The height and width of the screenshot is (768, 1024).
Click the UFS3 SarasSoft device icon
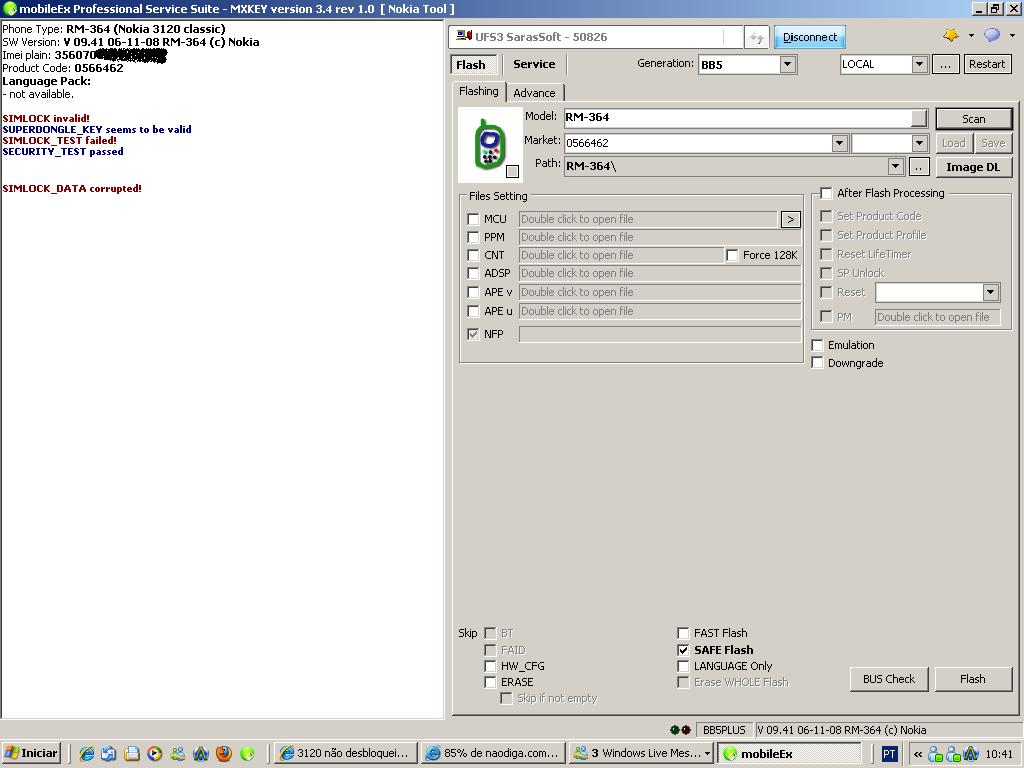464,37
